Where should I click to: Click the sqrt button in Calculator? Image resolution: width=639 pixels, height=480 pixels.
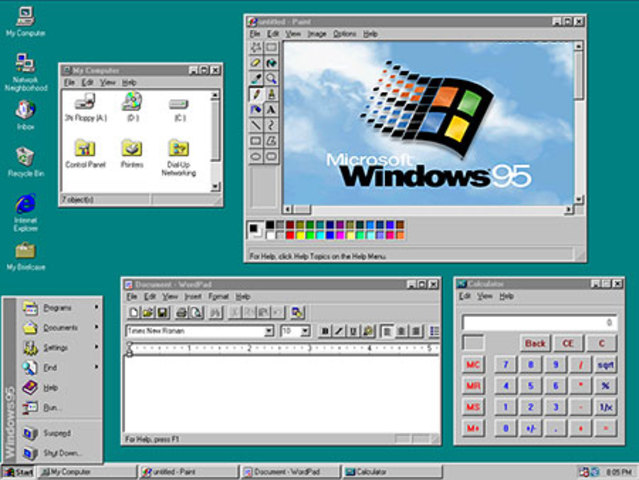click(x=606, y=365)
